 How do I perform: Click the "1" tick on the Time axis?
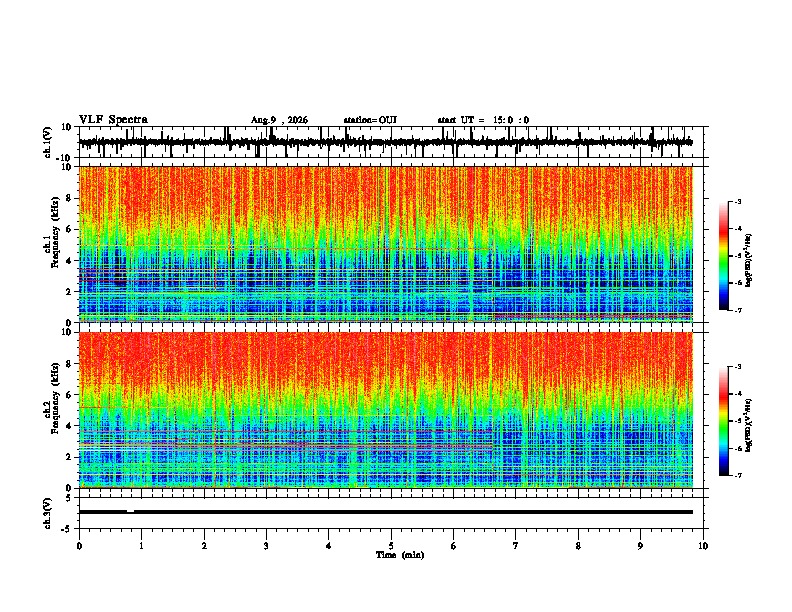[141, 546]
